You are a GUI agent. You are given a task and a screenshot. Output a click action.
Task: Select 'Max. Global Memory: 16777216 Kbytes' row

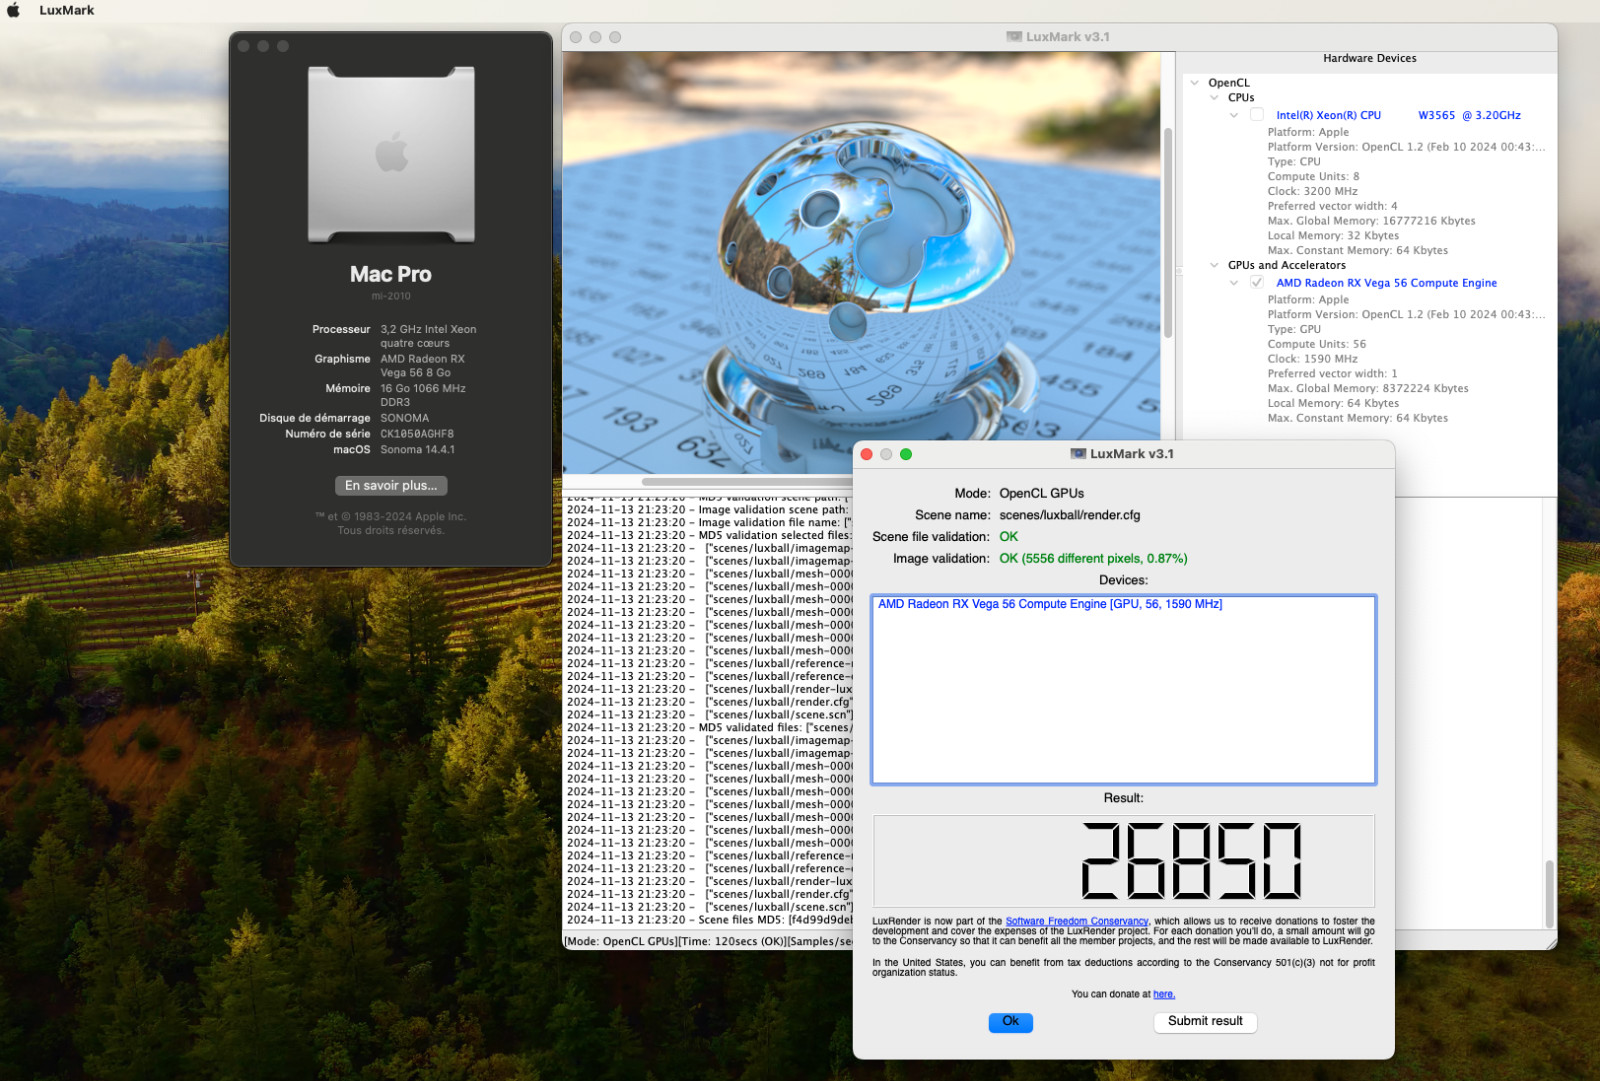coord(1371,221)
